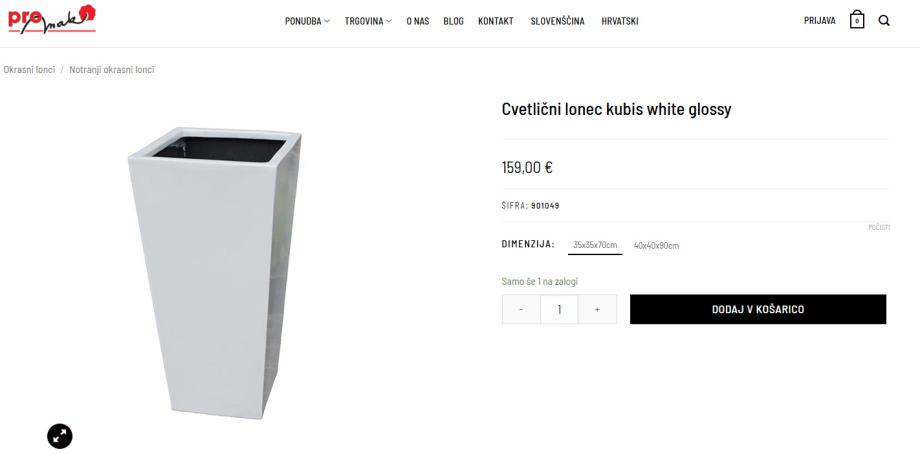Clear dimension selection via Počisti

[879, 228]
